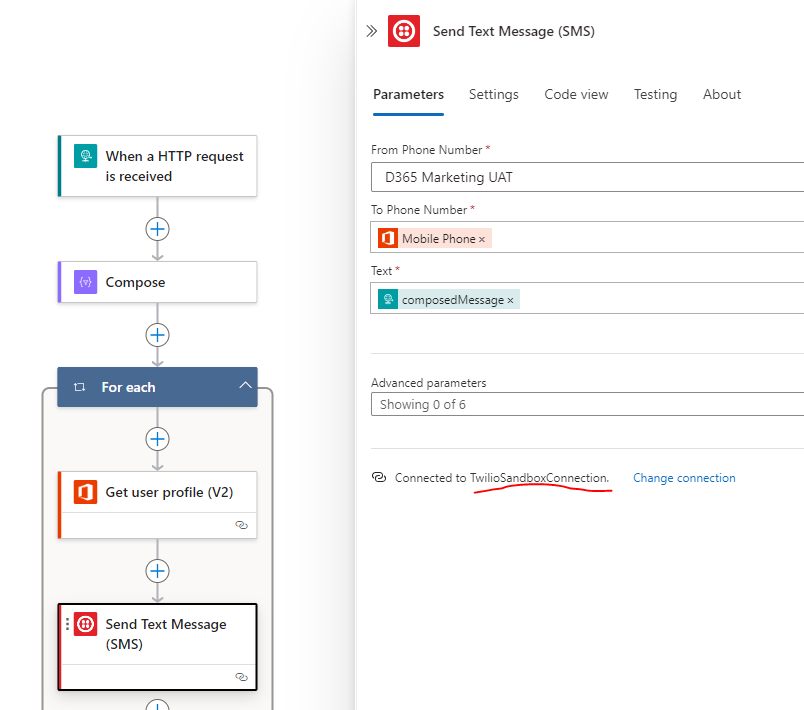Screen dimensions: 804x710
Task: Click the connection link icon on the SMS card
Action: 242,677
